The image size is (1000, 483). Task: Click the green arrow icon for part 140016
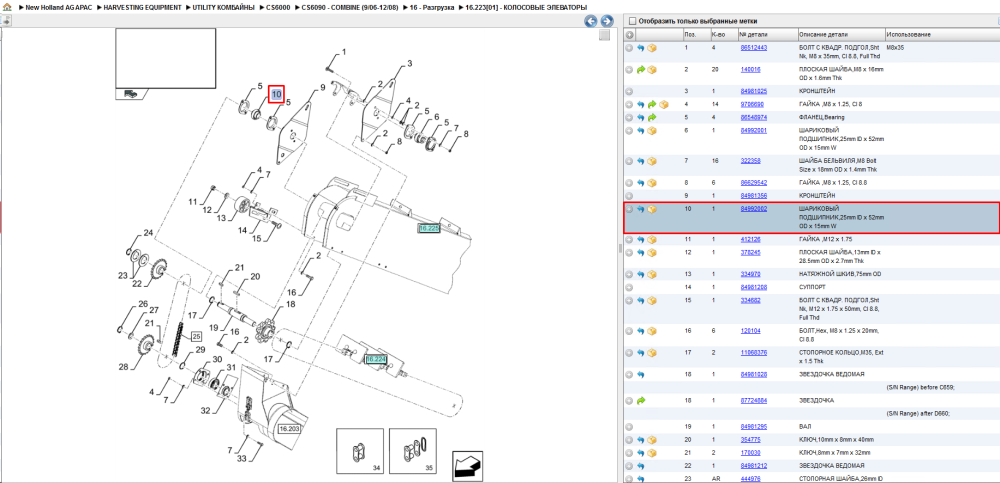pos(641,70)
